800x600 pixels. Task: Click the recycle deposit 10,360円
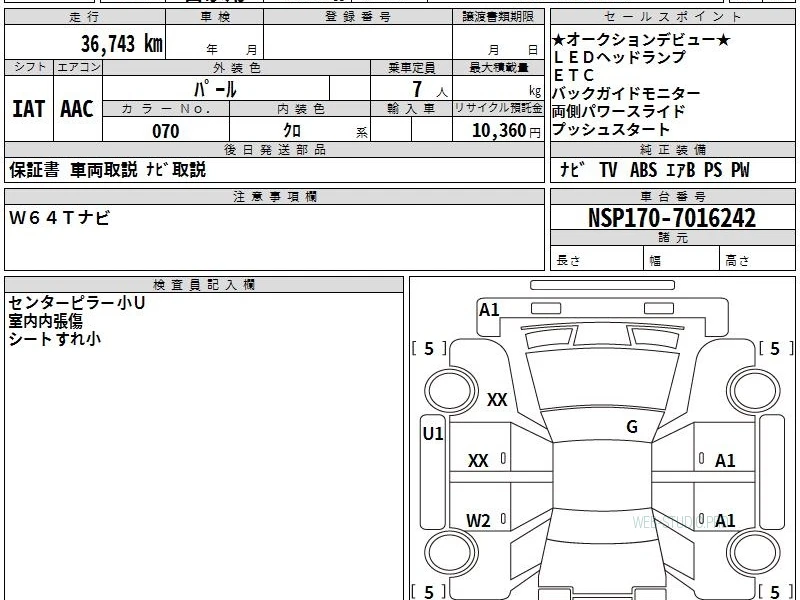[x=506, y=131]
